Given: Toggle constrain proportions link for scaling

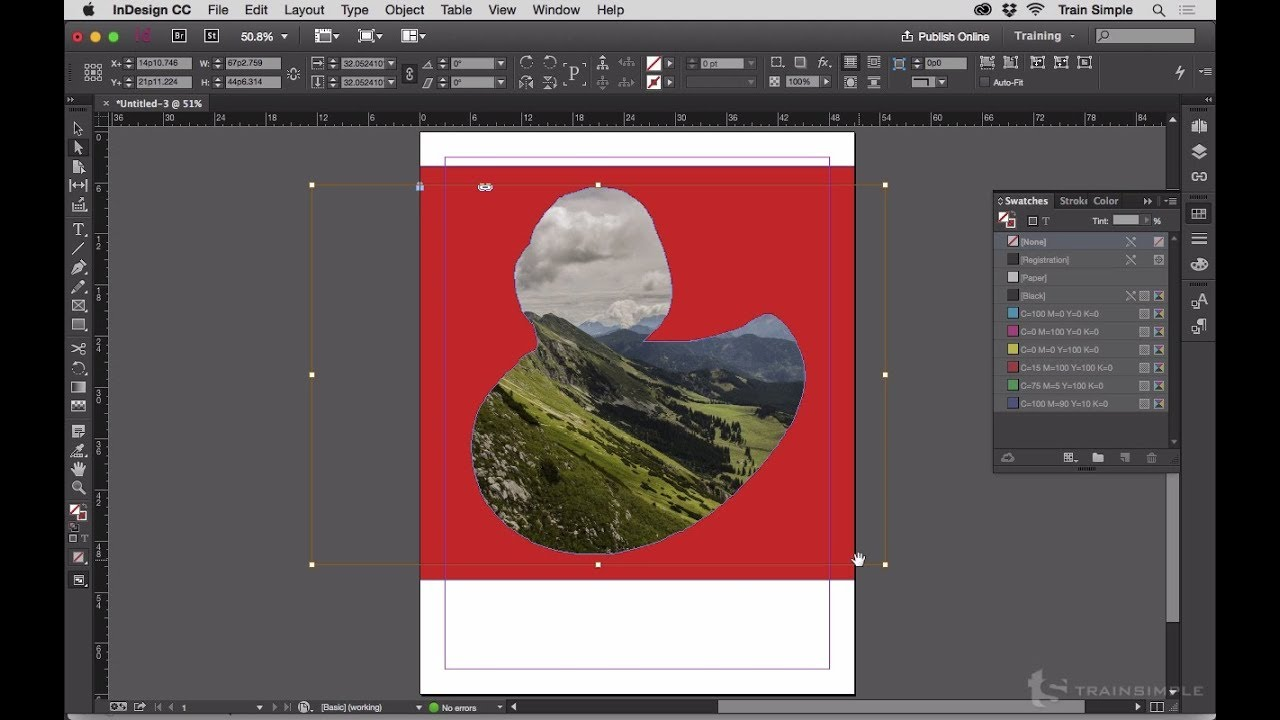Looking at the screenshot, I should pyautogui.click(x=409, y=73).
